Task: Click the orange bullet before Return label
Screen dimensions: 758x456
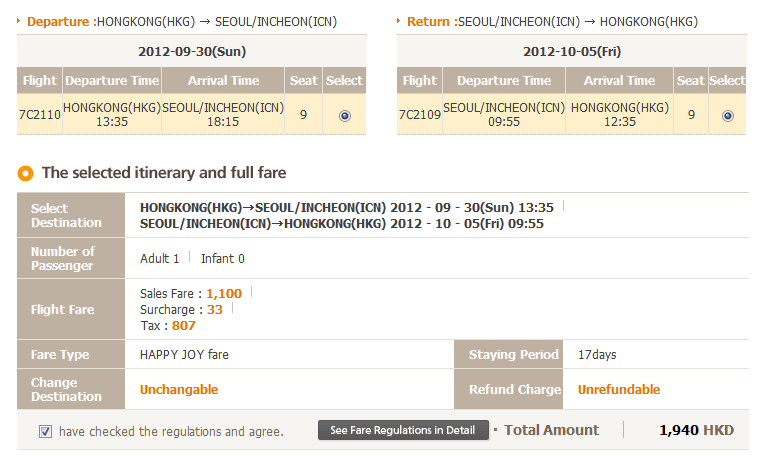Action: tap(401, 21)
